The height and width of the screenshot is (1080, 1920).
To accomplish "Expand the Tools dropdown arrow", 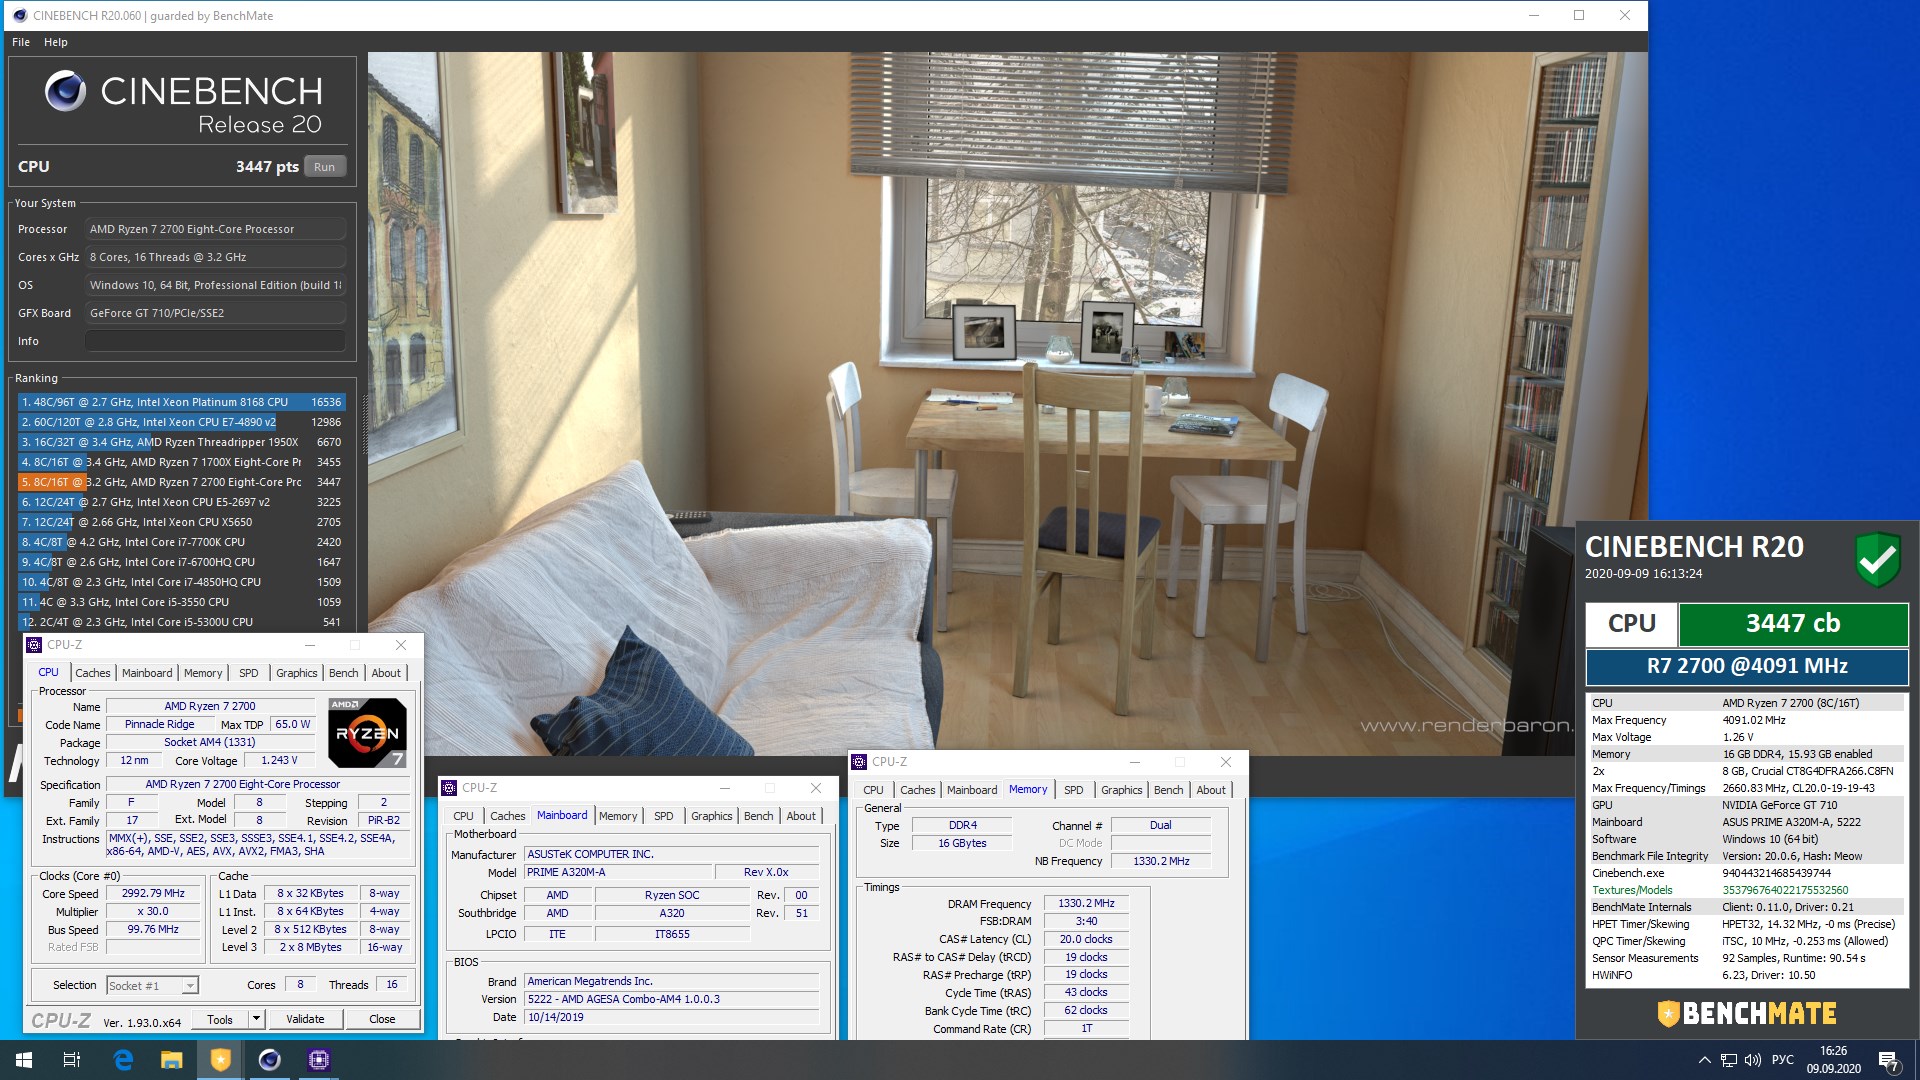I will pos(256,1020).
